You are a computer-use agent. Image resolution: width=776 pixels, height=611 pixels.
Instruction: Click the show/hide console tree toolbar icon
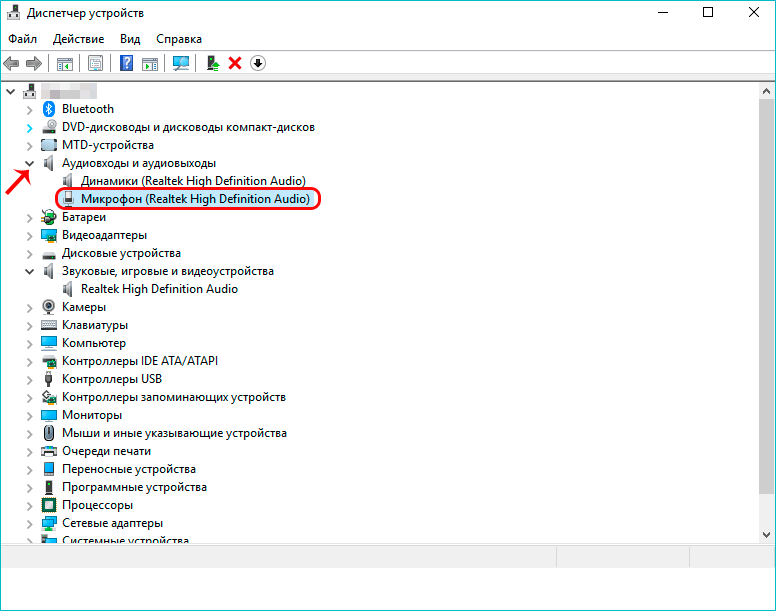[65, 63]
